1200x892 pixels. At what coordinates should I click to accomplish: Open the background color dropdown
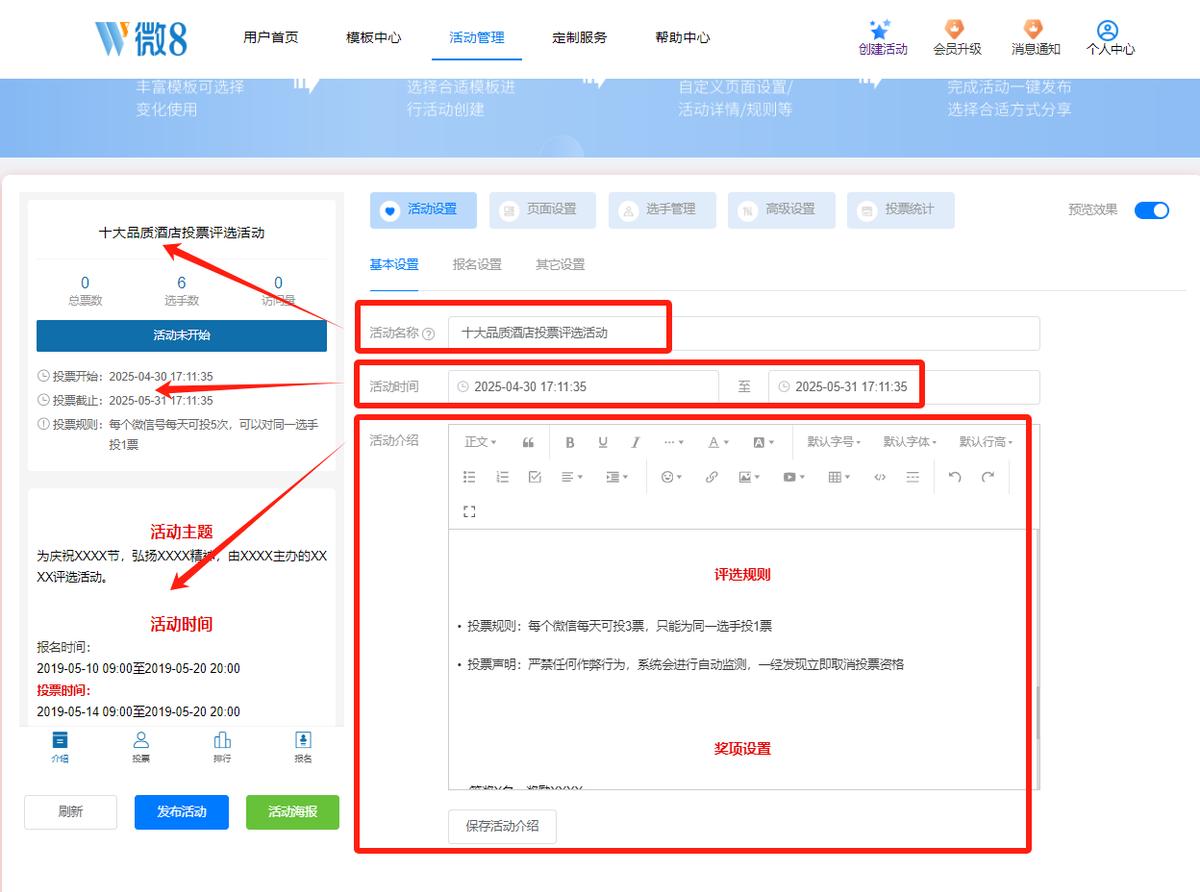point(764,442)
